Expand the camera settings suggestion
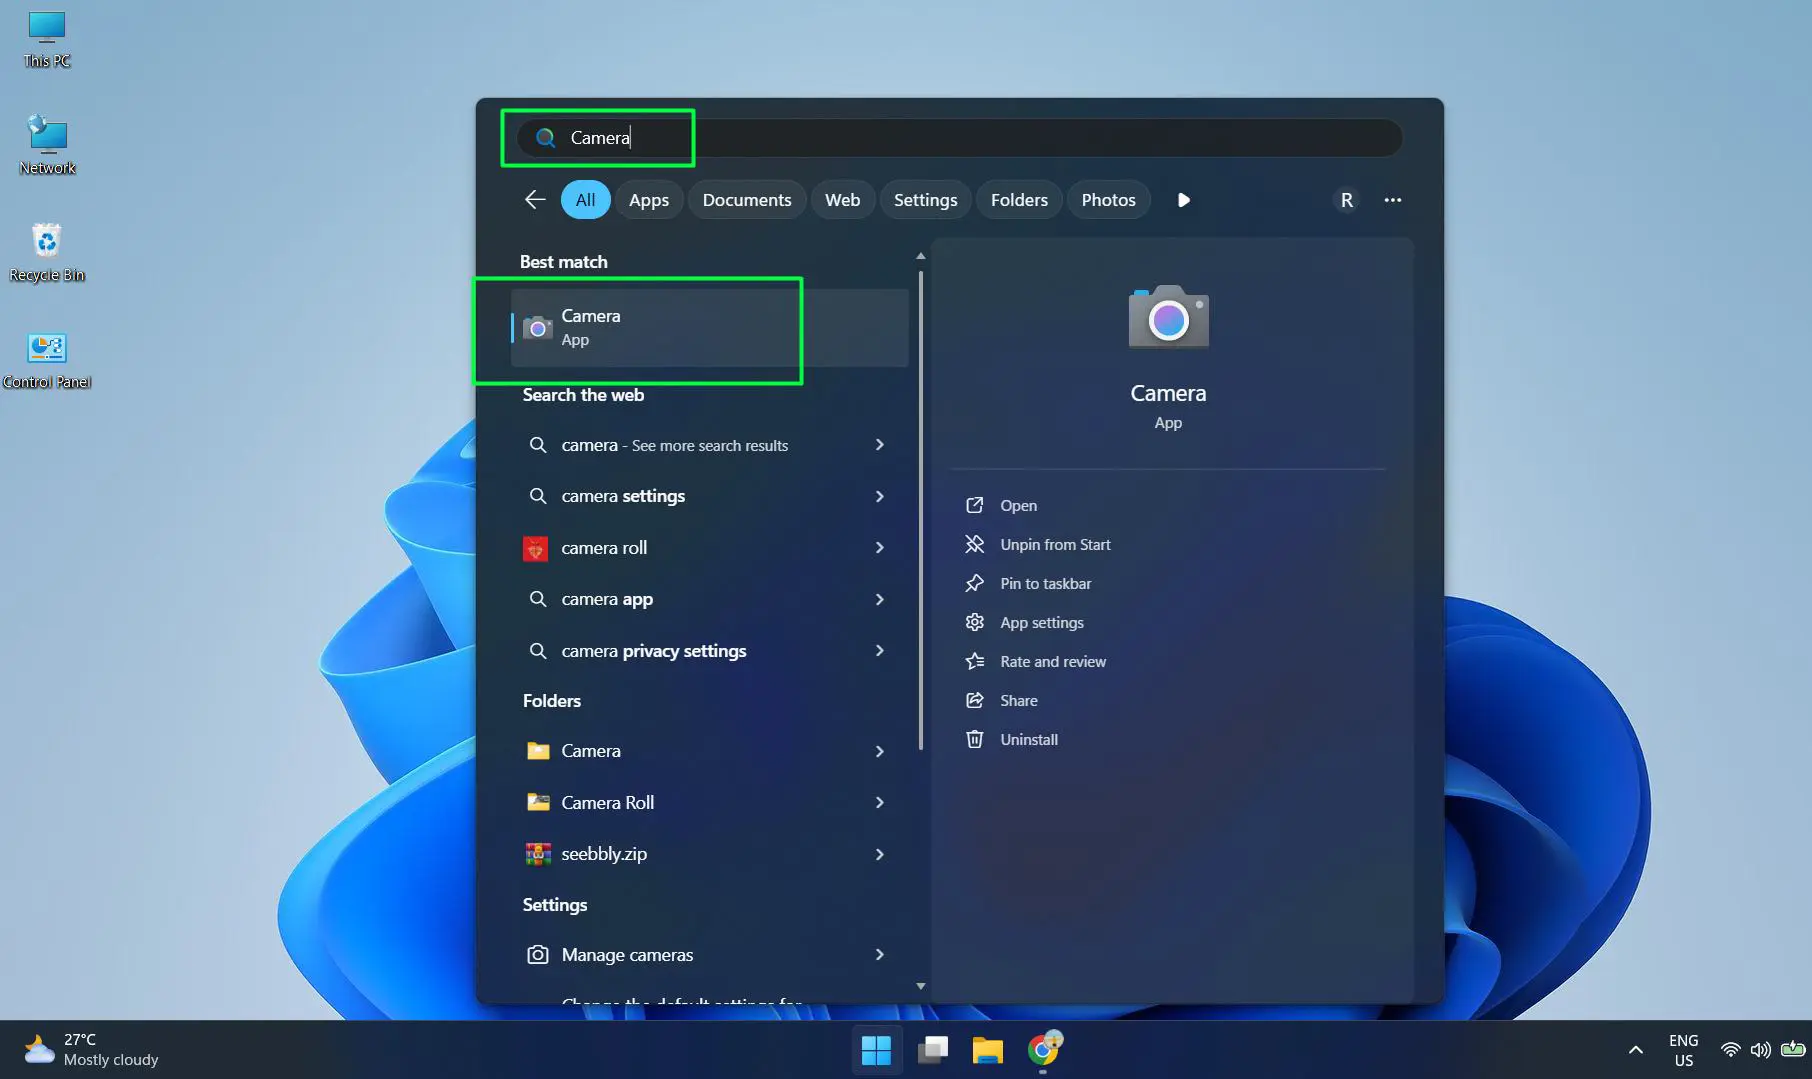The width and height of the screenshot is (1812, 1079). pos(879,496)
